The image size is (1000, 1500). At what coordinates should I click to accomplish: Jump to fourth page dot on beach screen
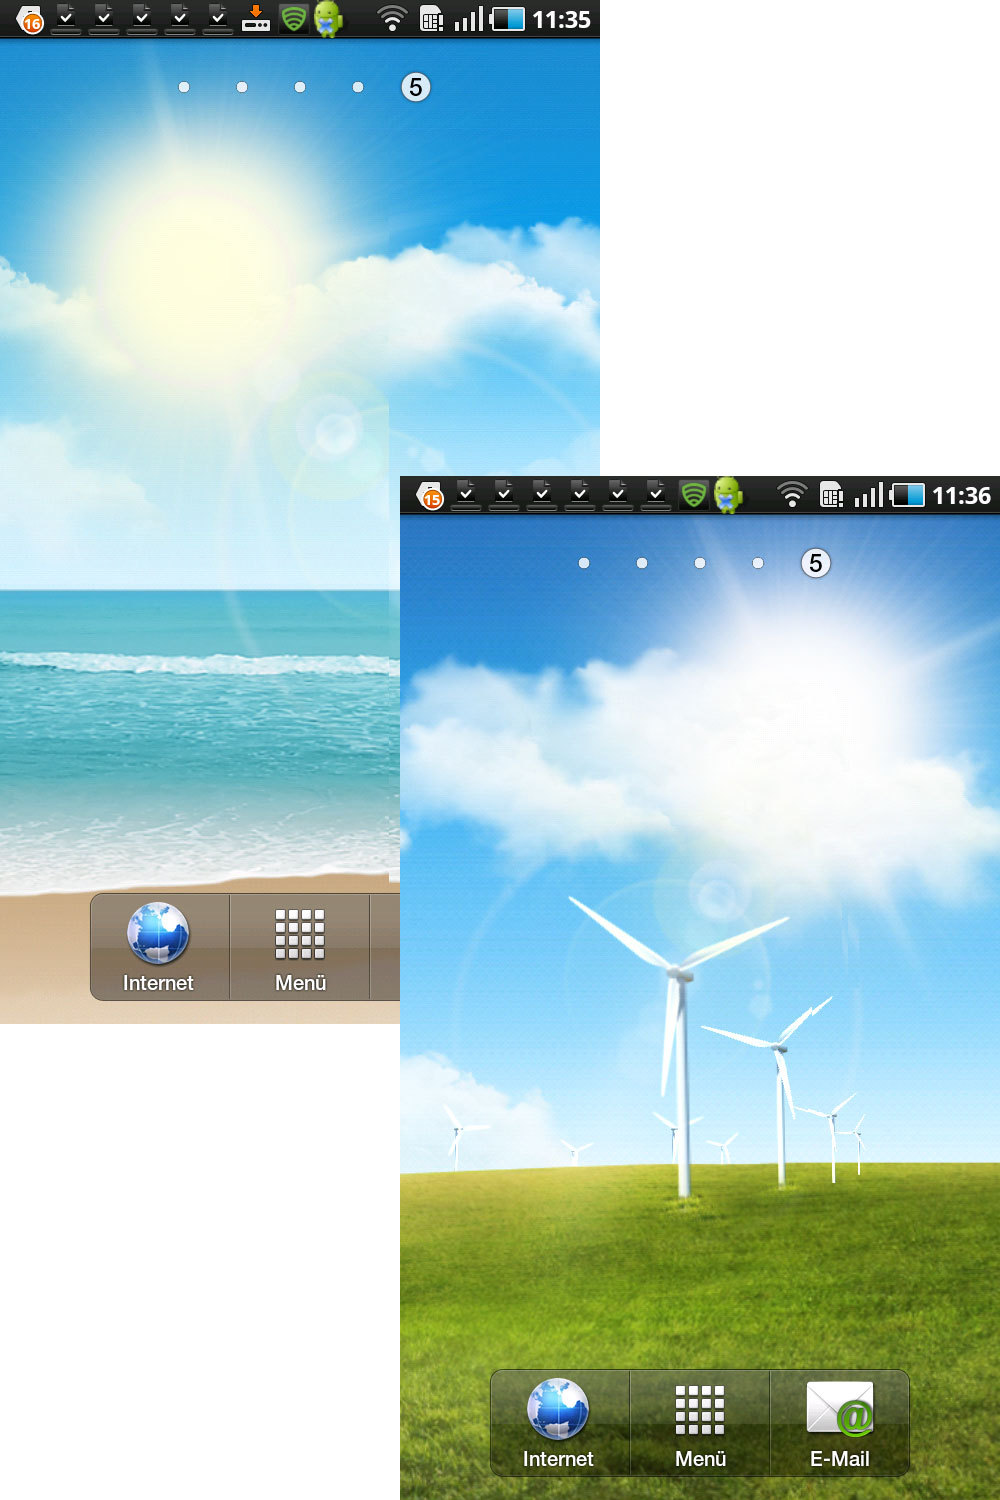(x=358, y=87)
